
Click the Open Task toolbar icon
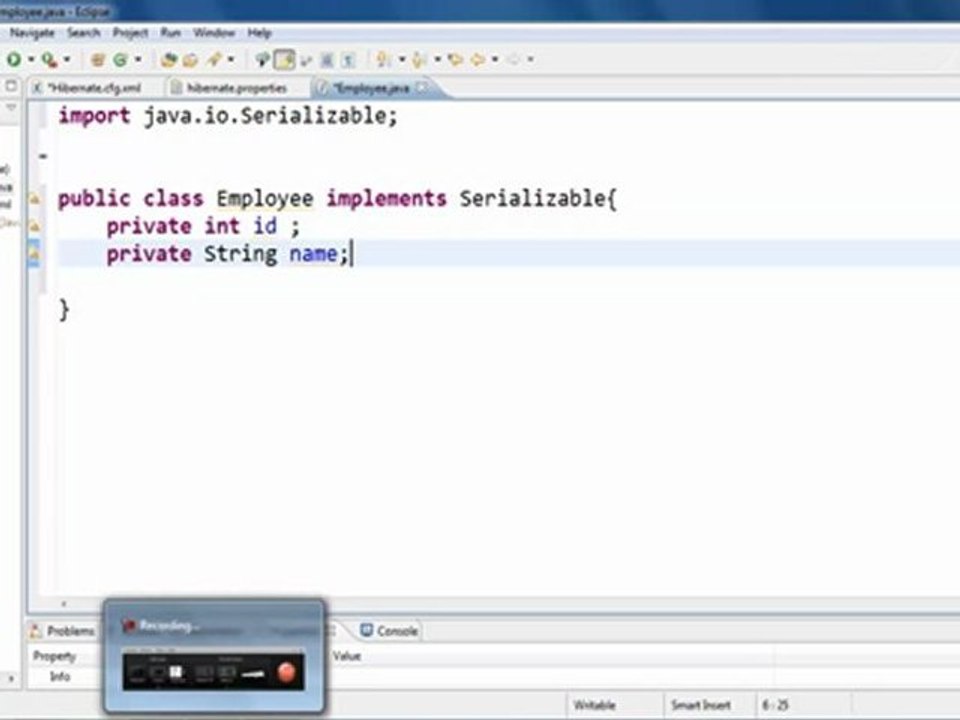pos(190,59)
